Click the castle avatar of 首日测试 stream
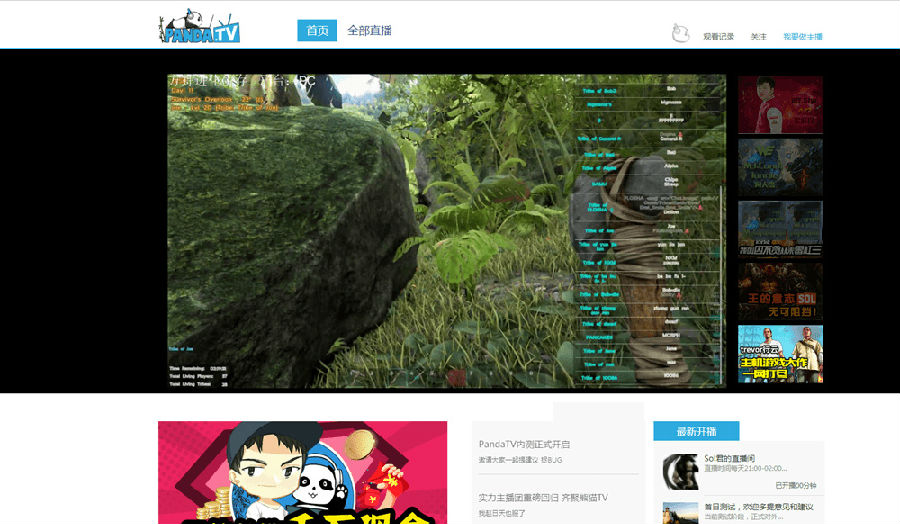 pyautogui.click(x=680, y=513)
